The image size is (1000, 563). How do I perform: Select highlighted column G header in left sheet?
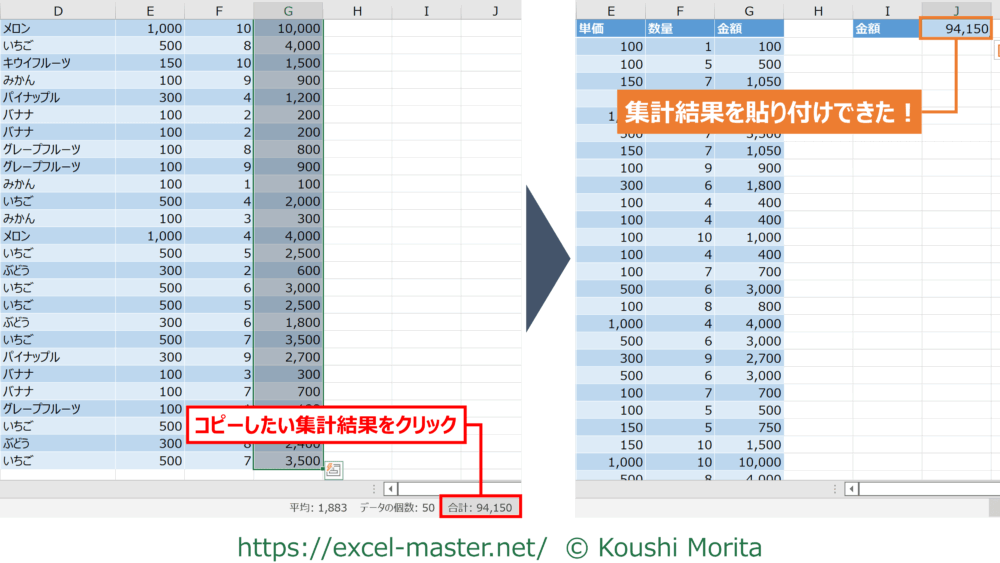(x=288, y=10)
